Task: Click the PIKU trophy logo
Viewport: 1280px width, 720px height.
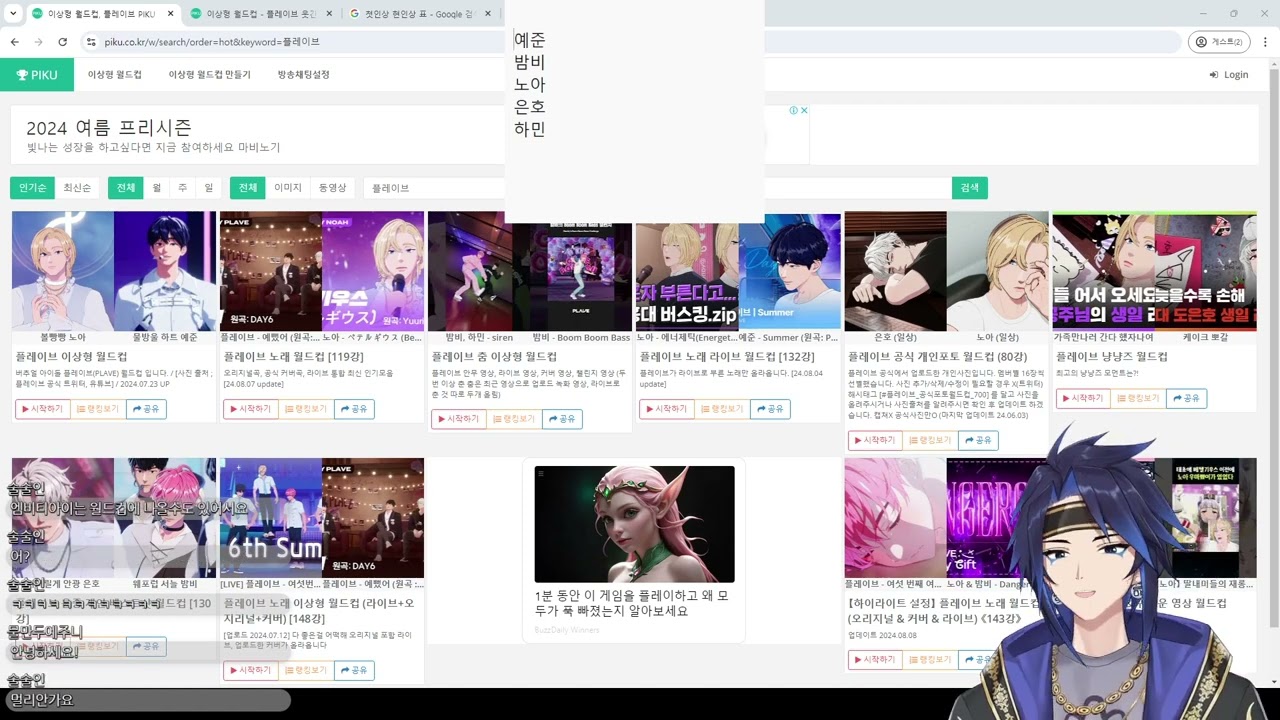Action: tap(38, 75)
